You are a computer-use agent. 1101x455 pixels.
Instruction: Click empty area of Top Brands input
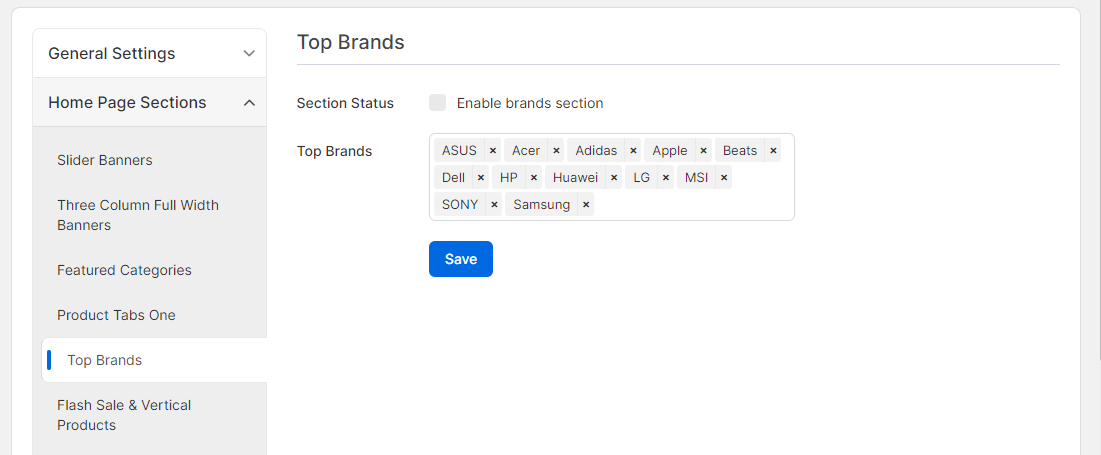690,205
